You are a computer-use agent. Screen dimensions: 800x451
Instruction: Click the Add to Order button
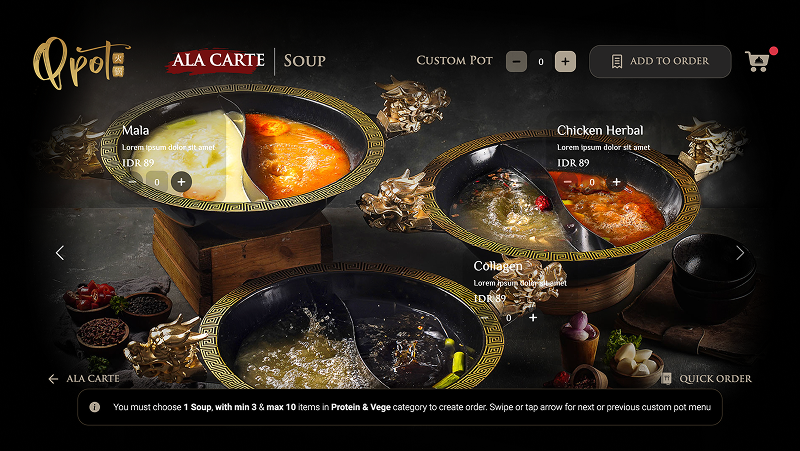tap(660, 61)
